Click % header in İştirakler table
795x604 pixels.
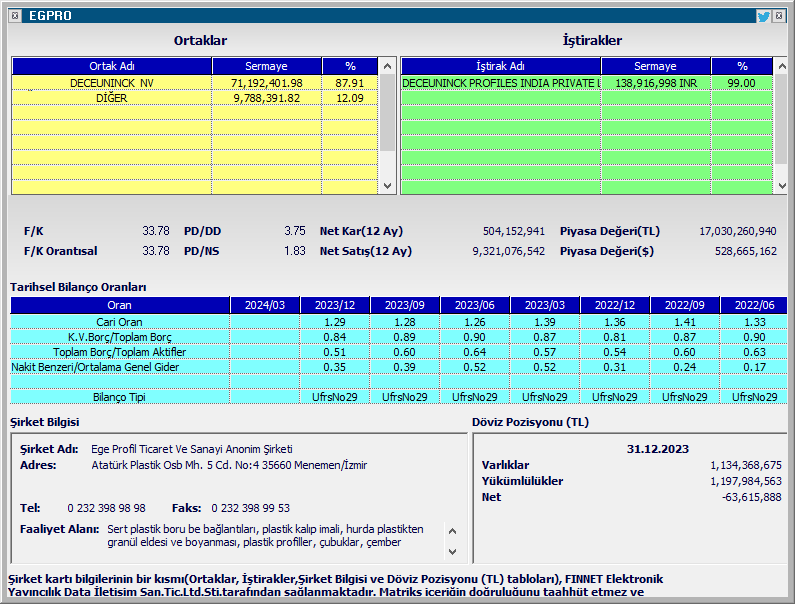[742, 66]
